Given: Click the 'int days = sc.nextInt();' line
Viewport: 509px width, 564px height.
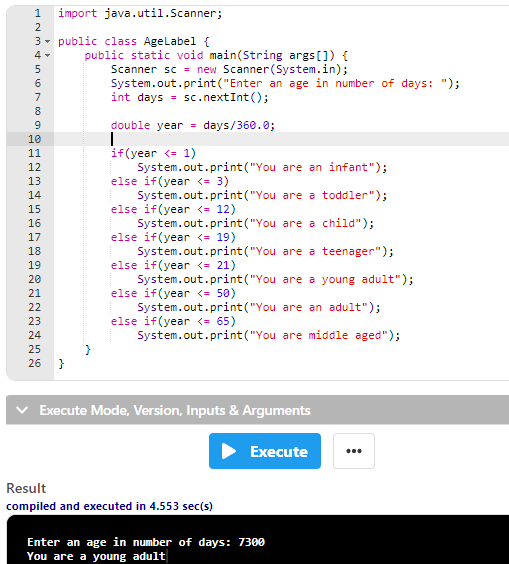Looking at the screenshot, I should point(190,97).
